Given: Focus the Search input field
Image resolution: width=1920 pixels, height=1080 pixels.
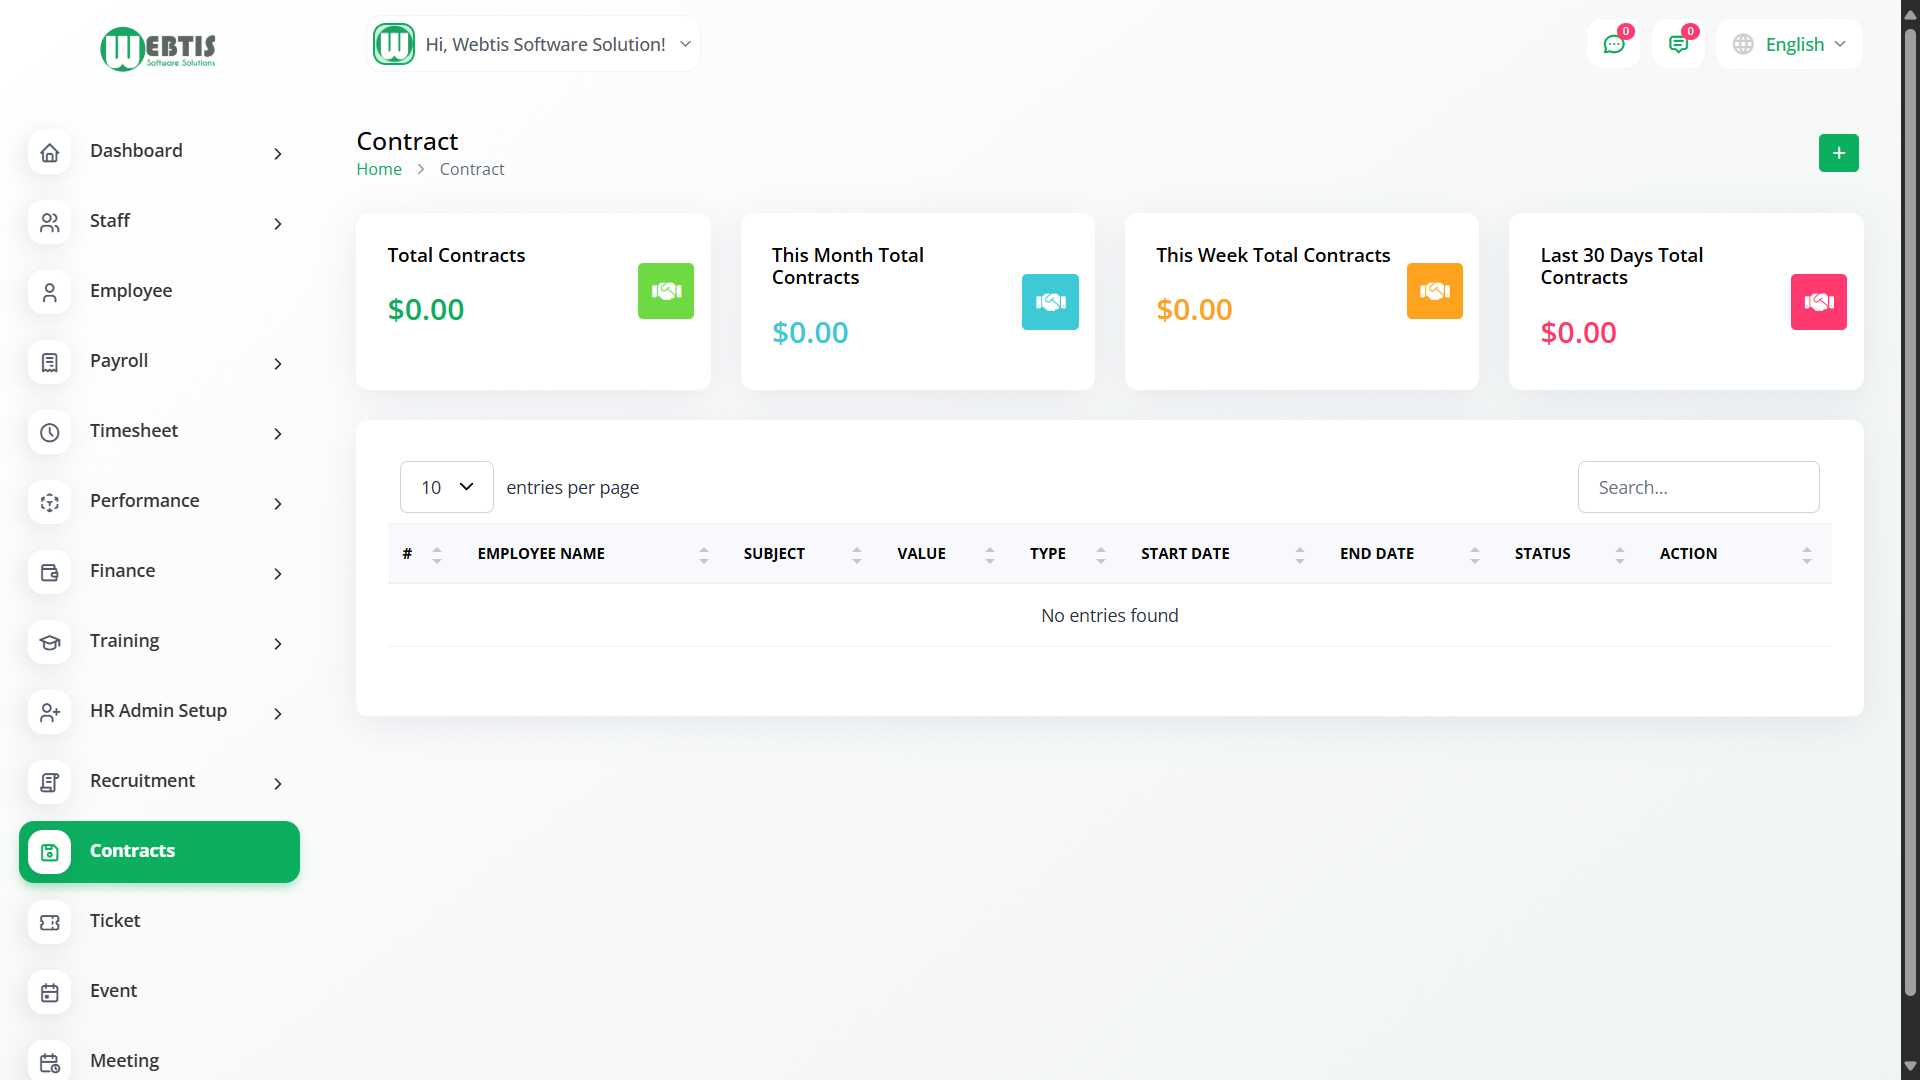Looking at the screenshot, I should tap(1698, 487).
